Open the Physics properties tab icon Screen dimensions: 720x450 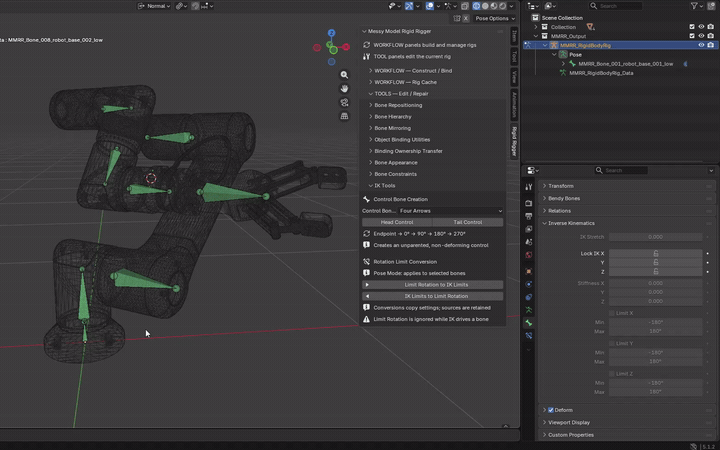[x=529, y=284]
